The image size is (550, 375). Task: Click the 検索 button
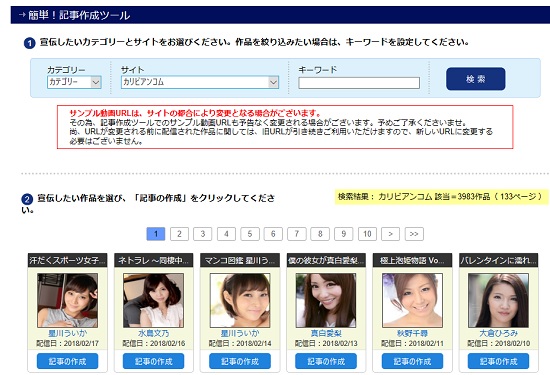point(476,79)
